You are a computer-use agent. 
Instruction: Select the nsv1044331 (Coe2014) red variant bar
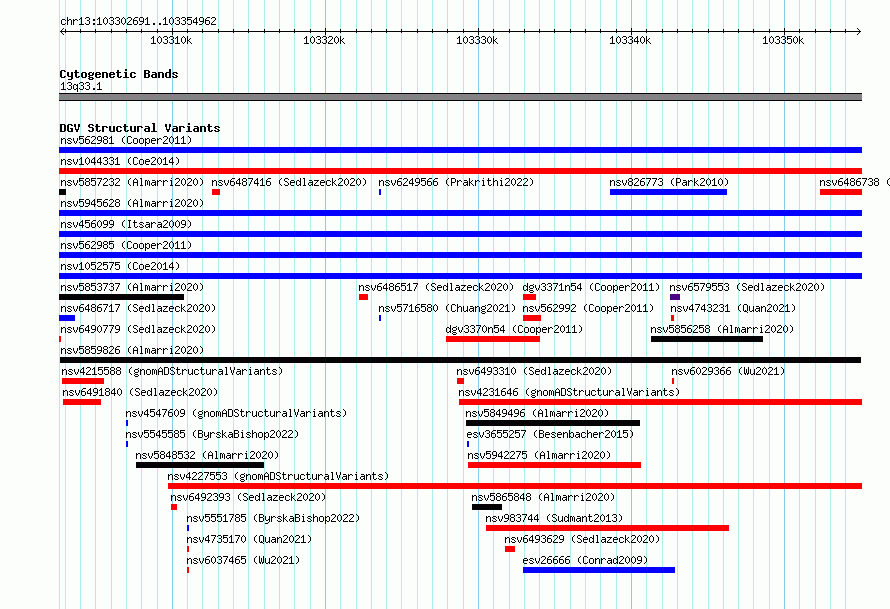tap(460, 171)
